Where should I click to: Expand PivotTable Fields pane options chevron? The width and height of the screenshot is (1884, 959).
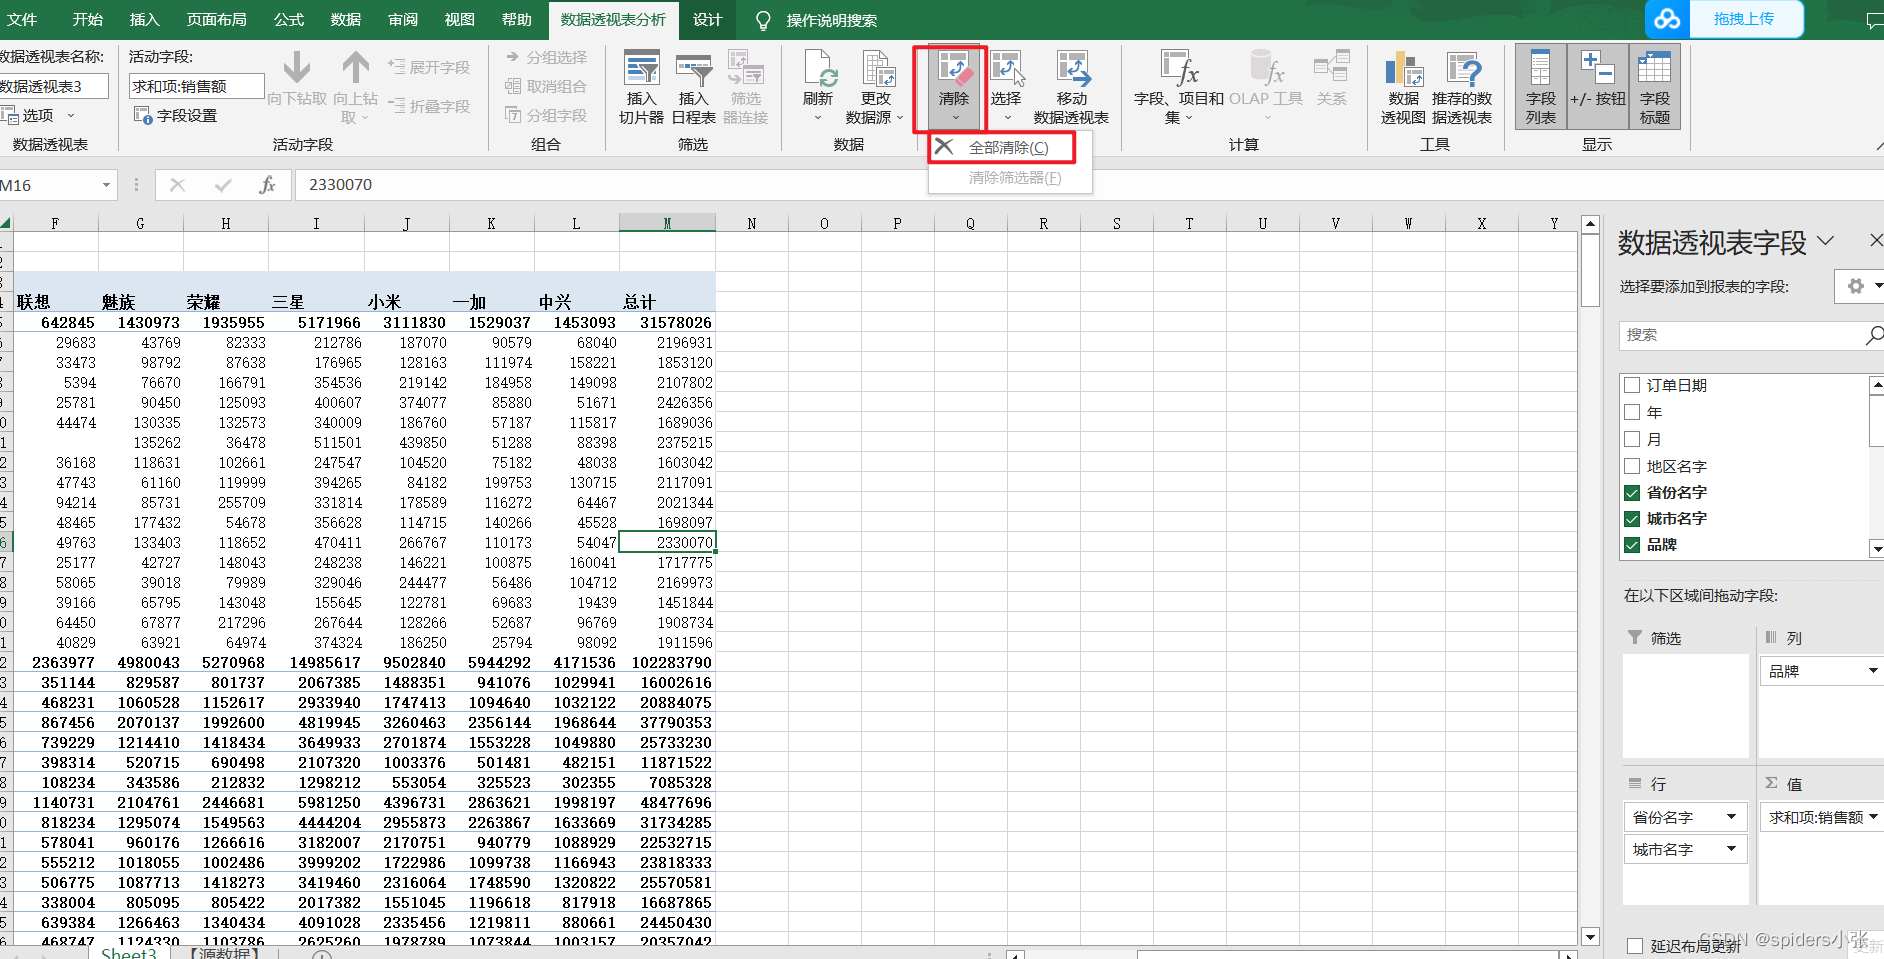click(1825, 241)
